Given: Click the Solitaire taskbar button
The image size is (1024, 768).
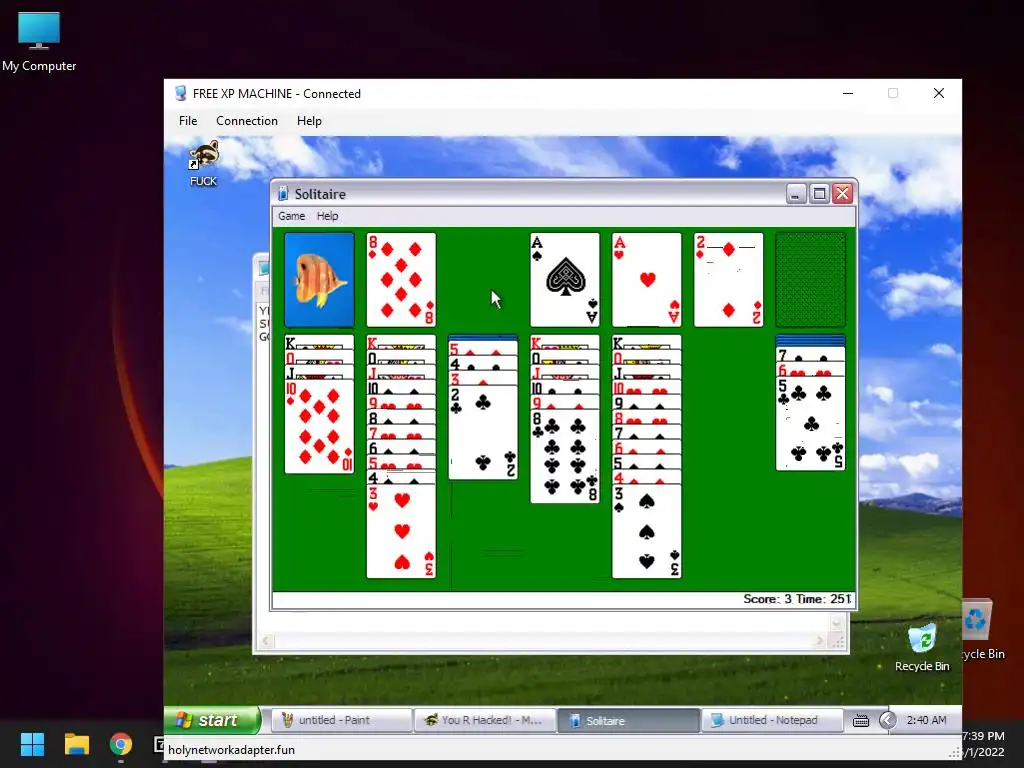Looking at the screenshot, I should pyautogui.click(x=628, y=720).
